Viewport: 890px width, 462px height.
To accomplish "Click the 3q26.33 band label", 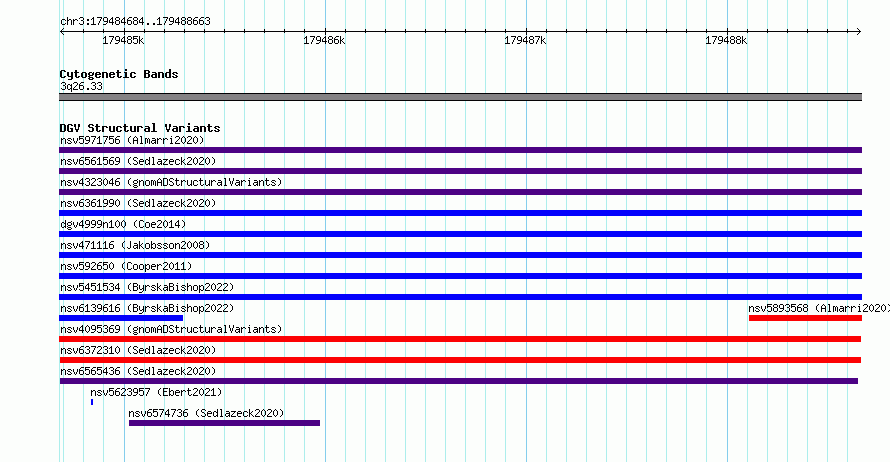I will click(x=82, y=86).
